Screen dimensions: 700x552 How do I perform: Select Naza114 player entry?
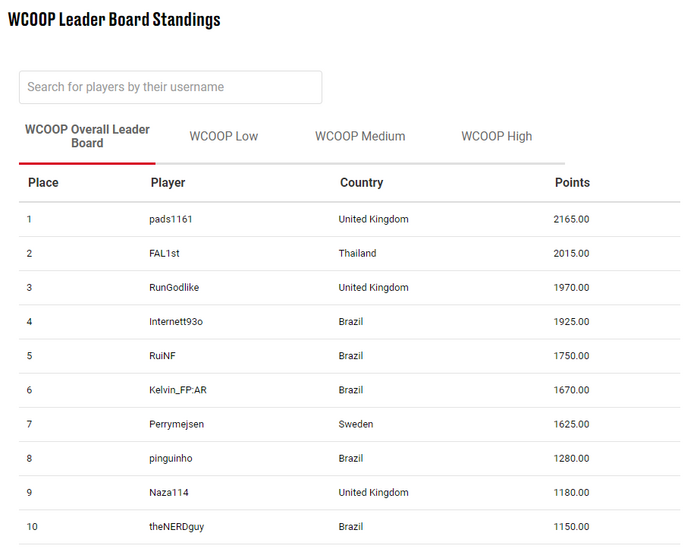click(x=169, y=493)
